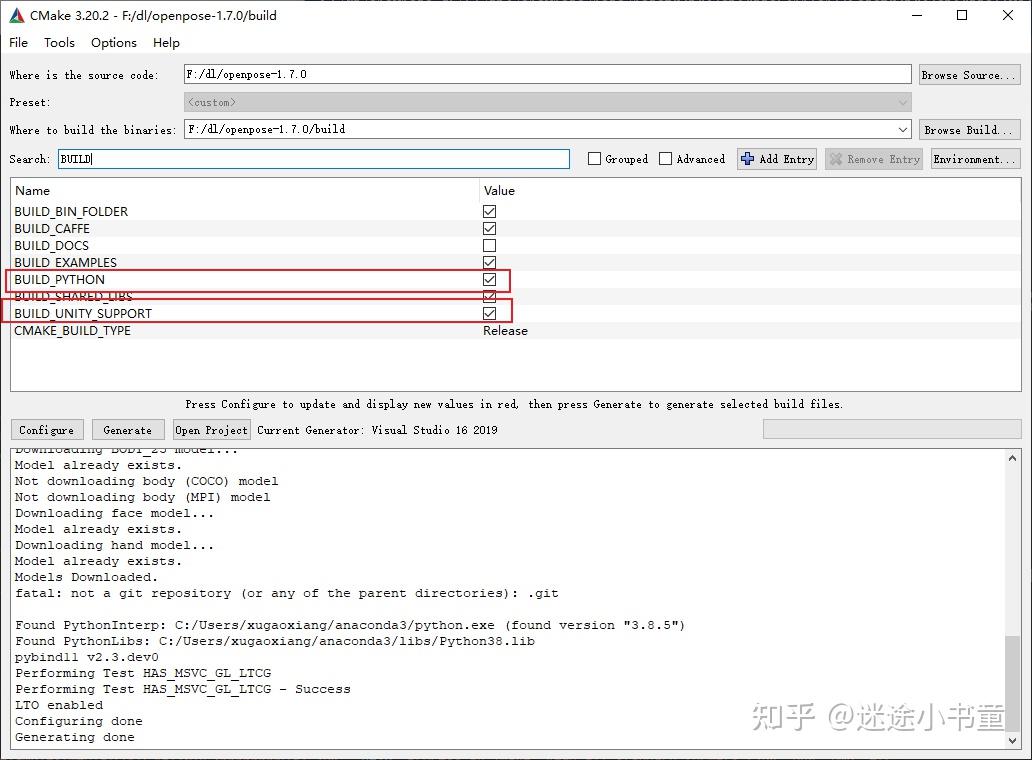The height and width of the screenshot is (760, 1032).
Task: Enable the BUILD_DOCS checkbox
Action: point(489,245)
